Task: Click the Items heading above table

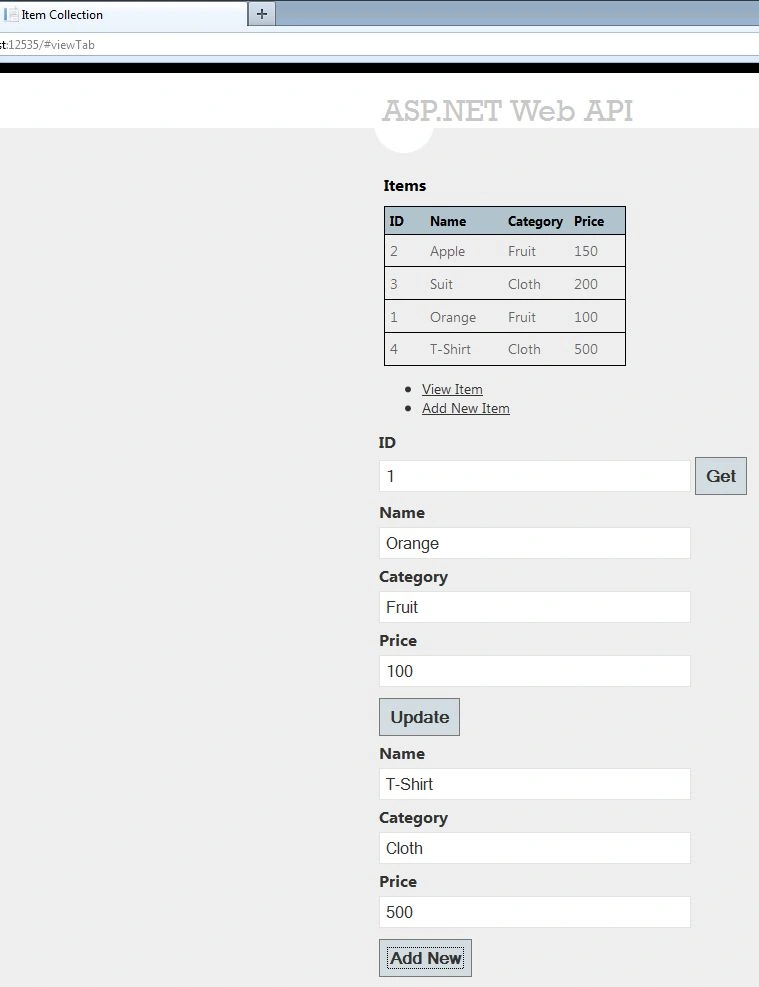Action: 405,186
